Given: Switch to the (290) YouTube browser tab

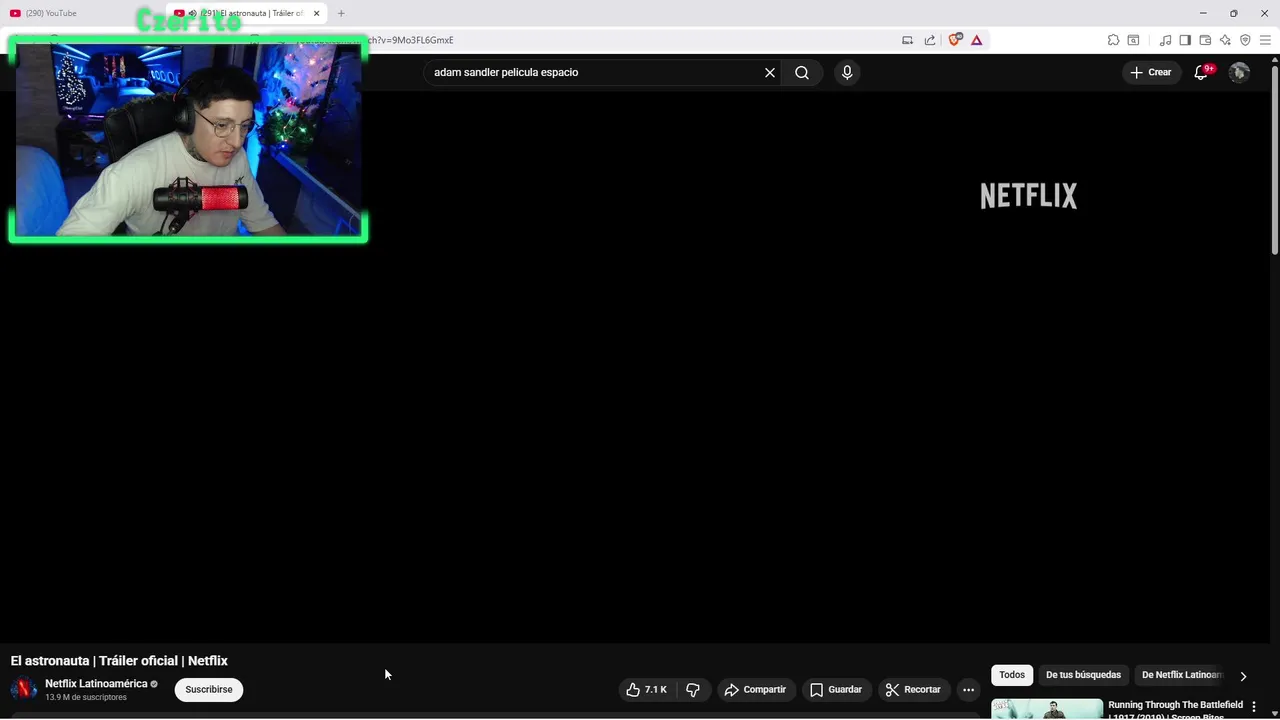Looking at the screenshot, I should point(80,13).
